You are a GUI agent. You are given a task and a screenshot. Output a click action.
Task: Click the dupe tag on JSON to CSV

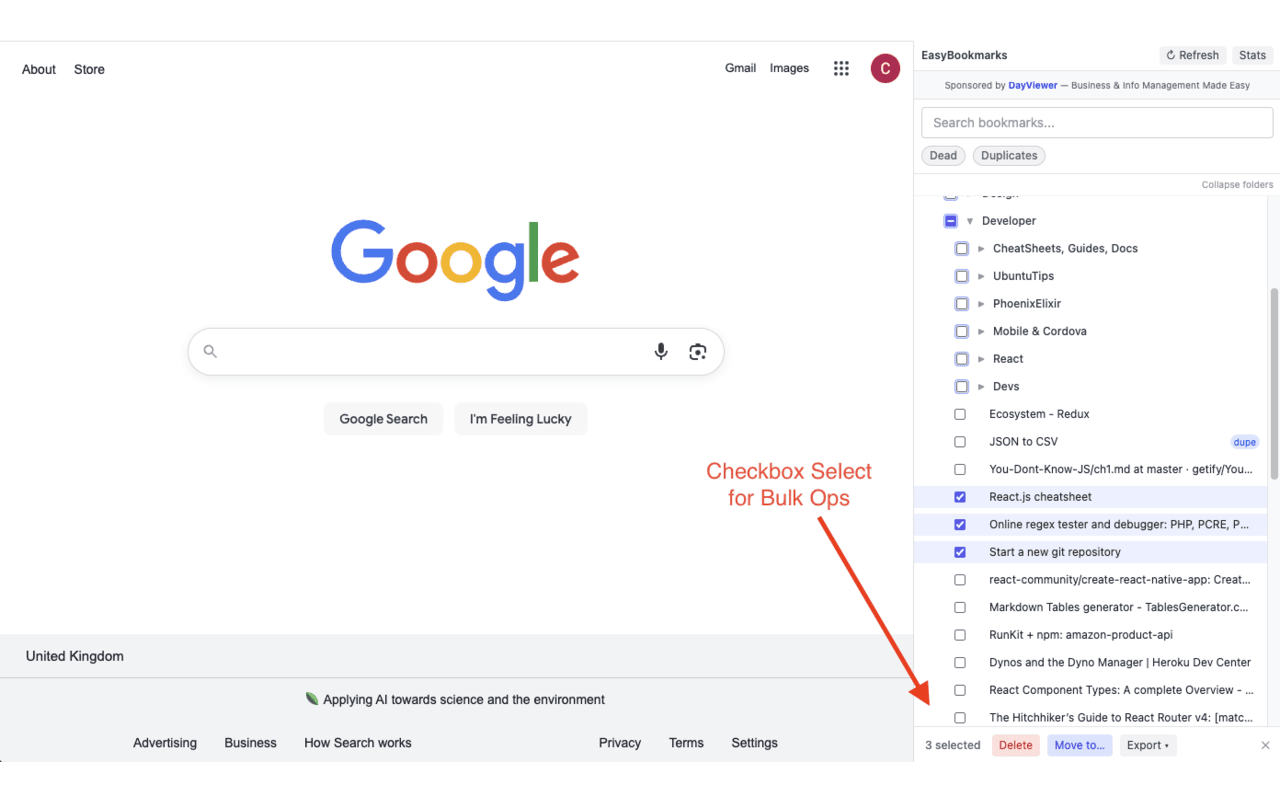coord(1244,442)
